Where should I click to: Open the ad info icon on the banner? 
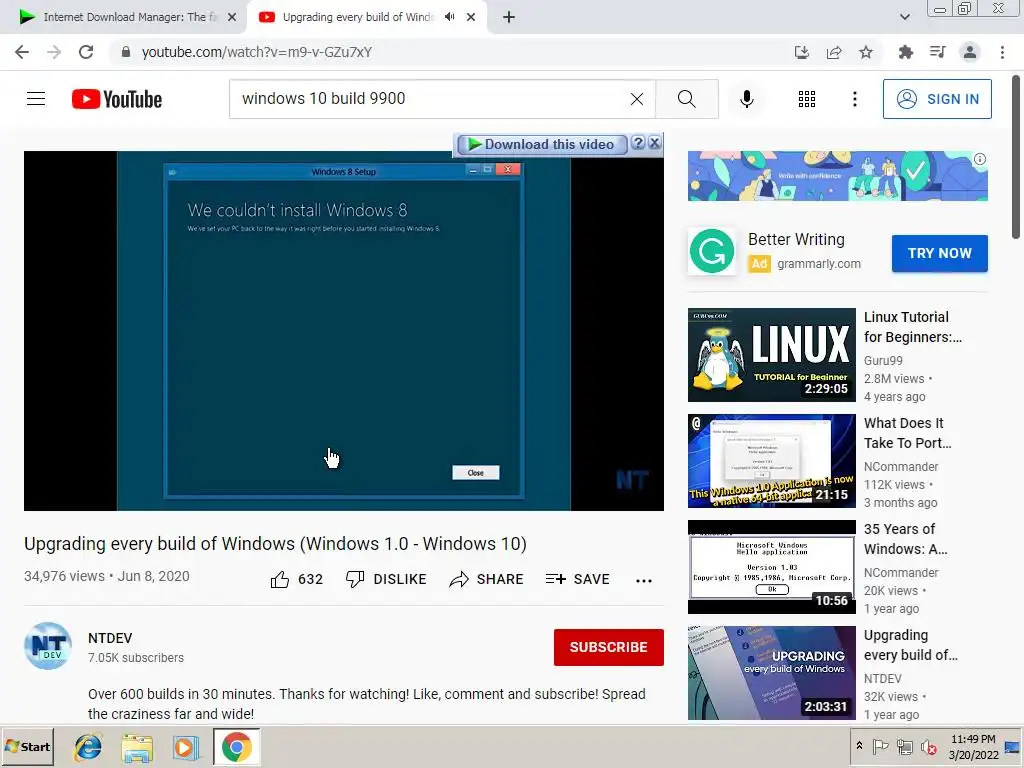(x=980, y=159)
